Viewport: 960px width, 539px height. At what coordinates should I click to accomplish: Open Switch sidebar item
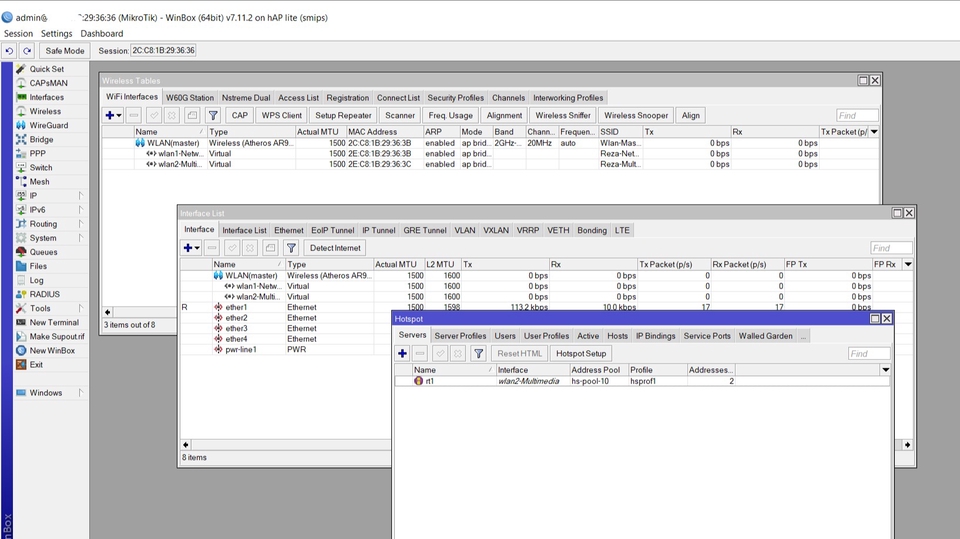point(41,168)
